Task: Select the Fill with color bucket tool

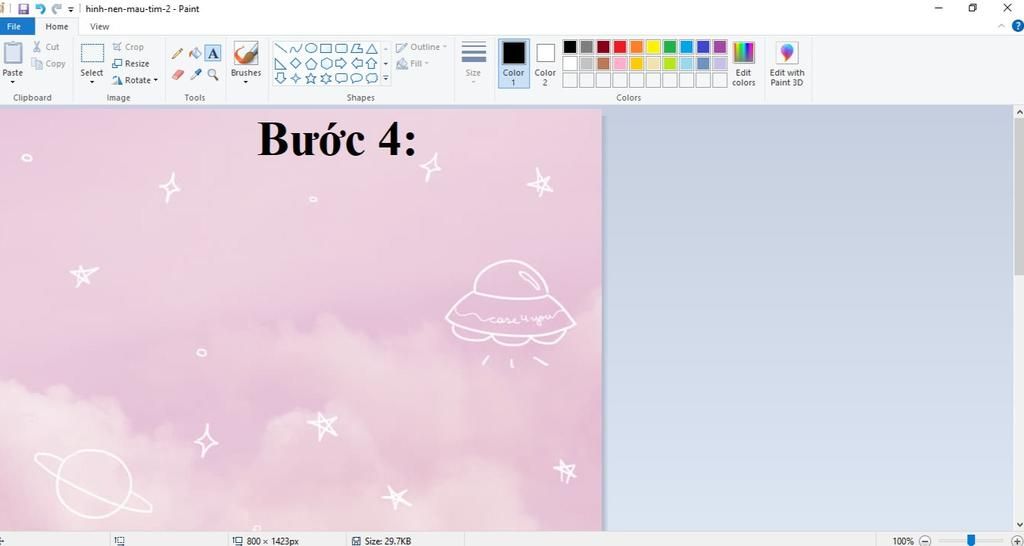Action: point(195,53)
